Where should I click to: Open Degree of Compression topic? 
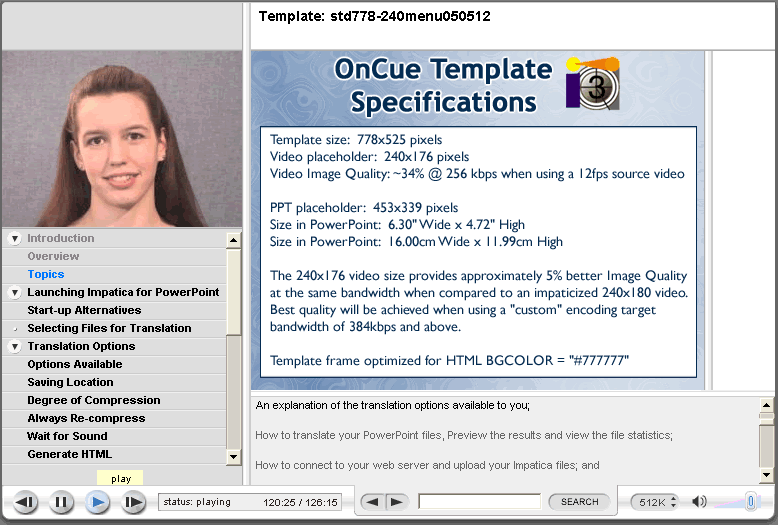tap(94, 400)
